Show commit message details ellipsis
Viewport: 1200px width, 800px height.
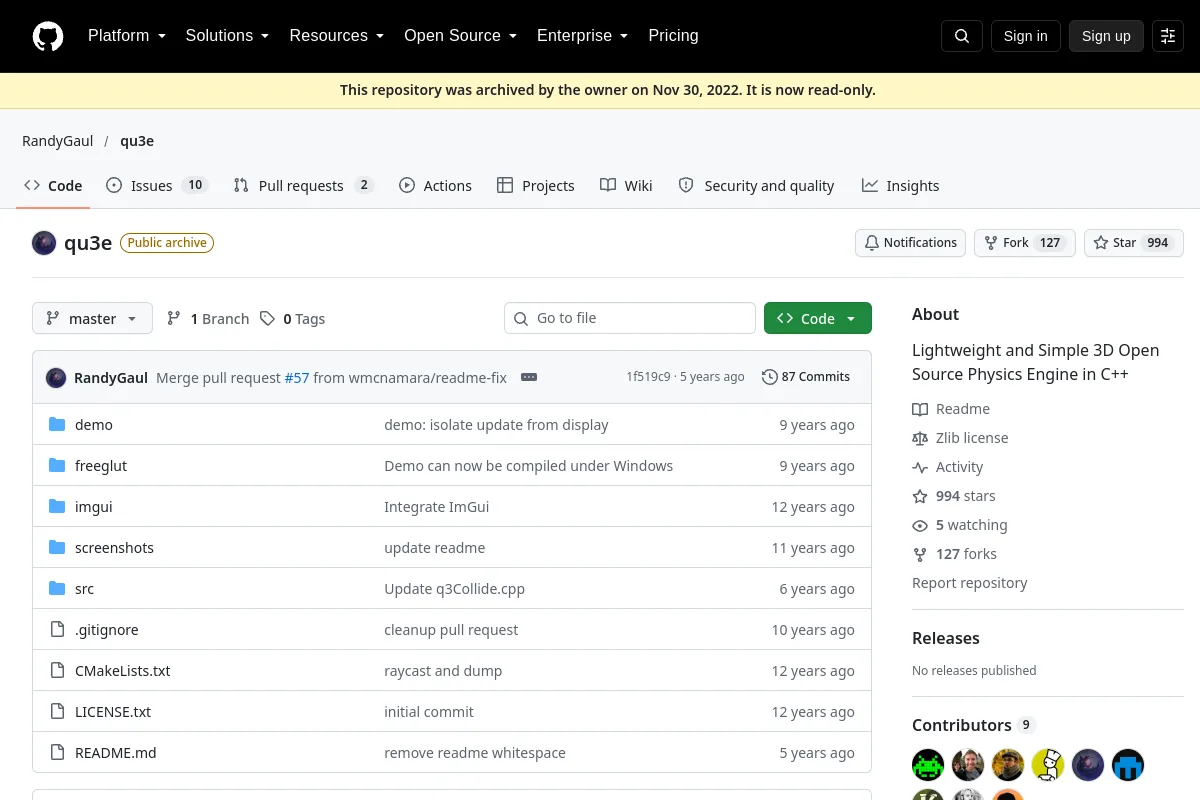[x=529, y=377]
